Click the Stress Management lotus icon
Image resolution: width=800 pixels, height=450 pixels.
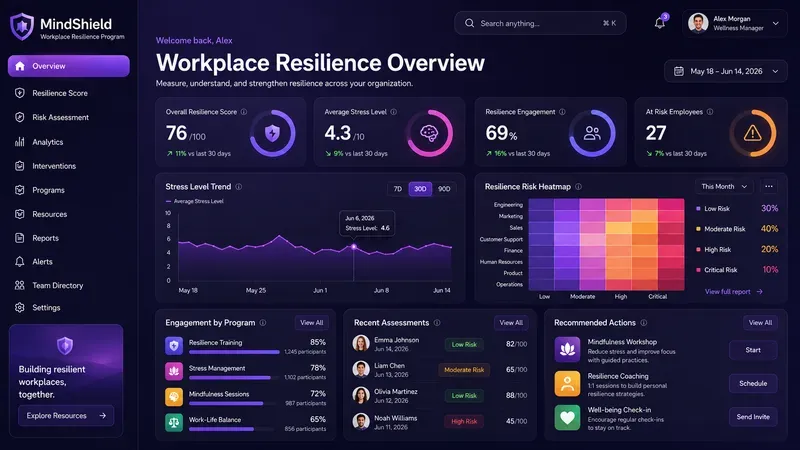174,371
